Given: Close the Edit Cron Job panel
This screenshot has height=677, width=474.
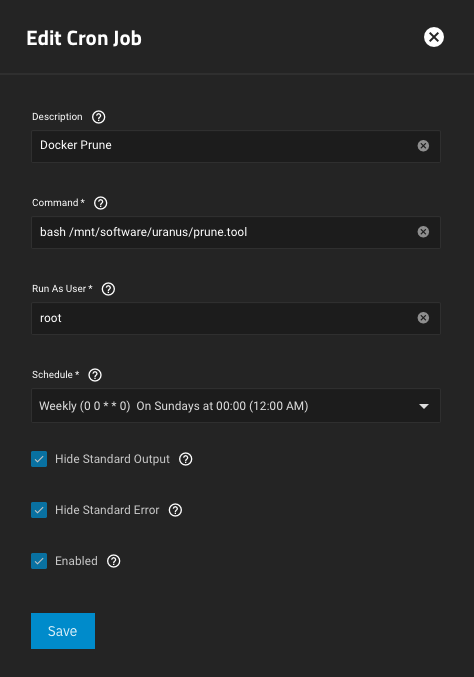Looking at the screenshot, I should 434,37.
